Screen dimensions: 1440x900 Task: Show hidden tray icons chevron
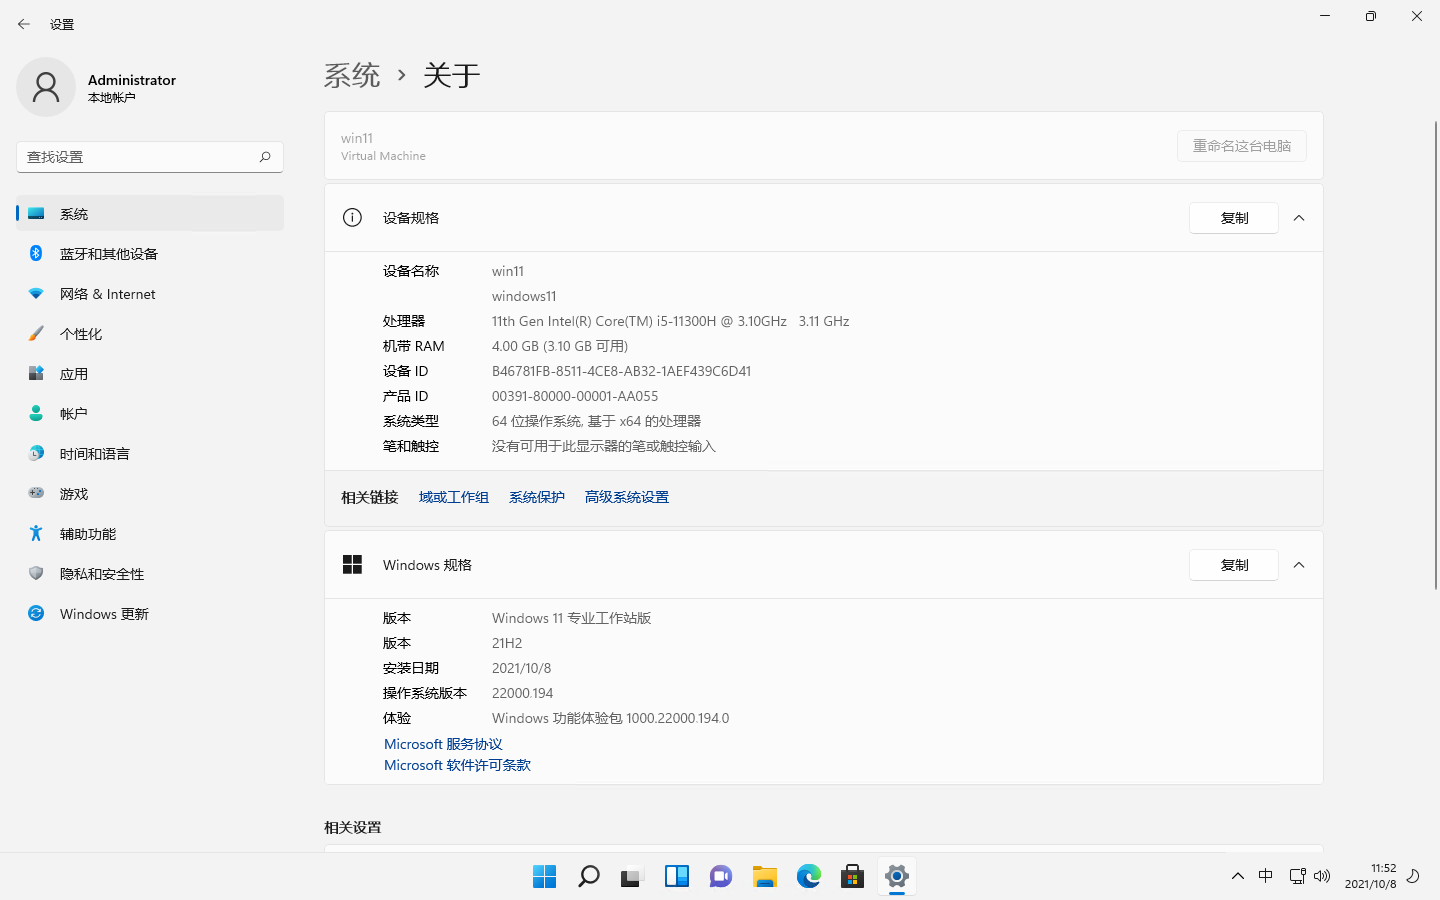[x=1238, y=876]
